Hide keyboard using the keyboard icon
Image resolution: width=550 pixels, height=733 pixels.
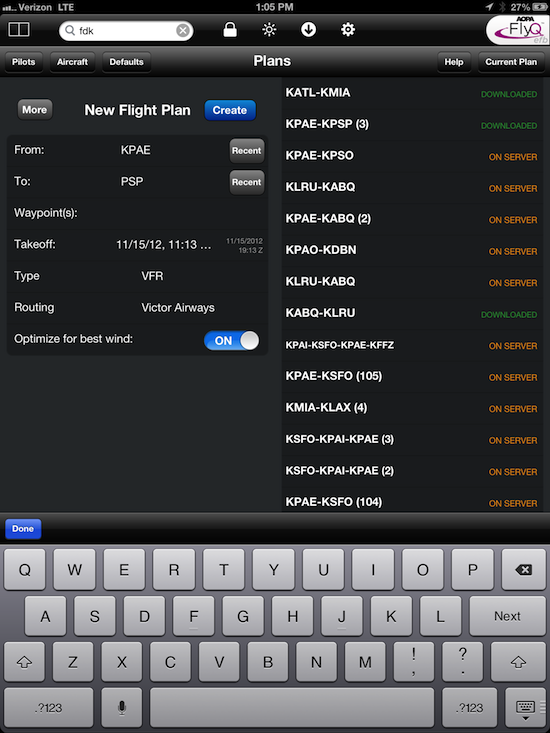click(x=525, y=708)
